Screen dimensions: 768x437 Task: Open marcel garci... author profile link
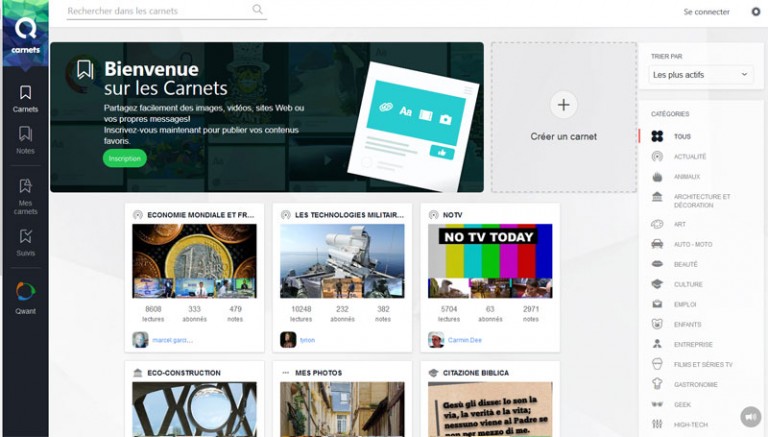(x=172, y=340)
